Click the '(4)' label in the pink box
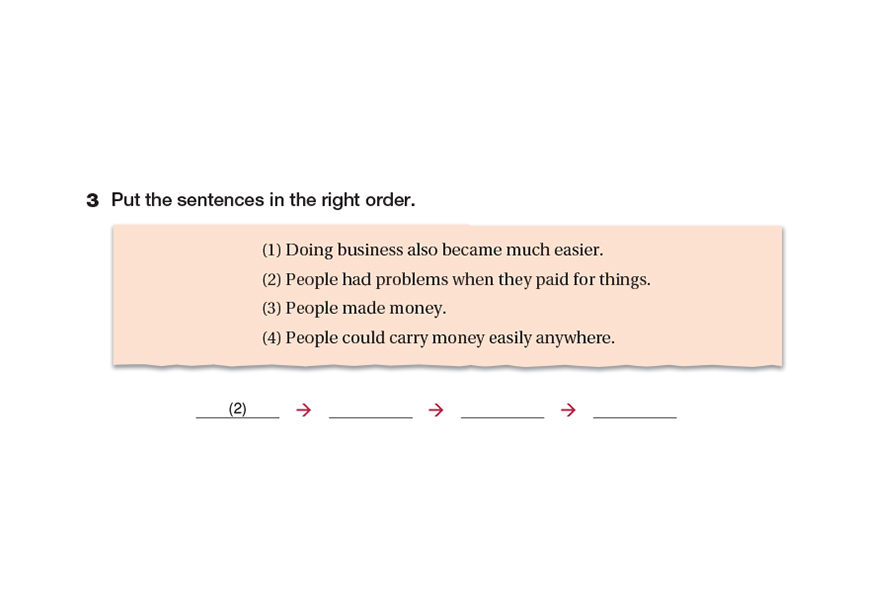Viewport: 873px width, 612px height. click(272, 338)
